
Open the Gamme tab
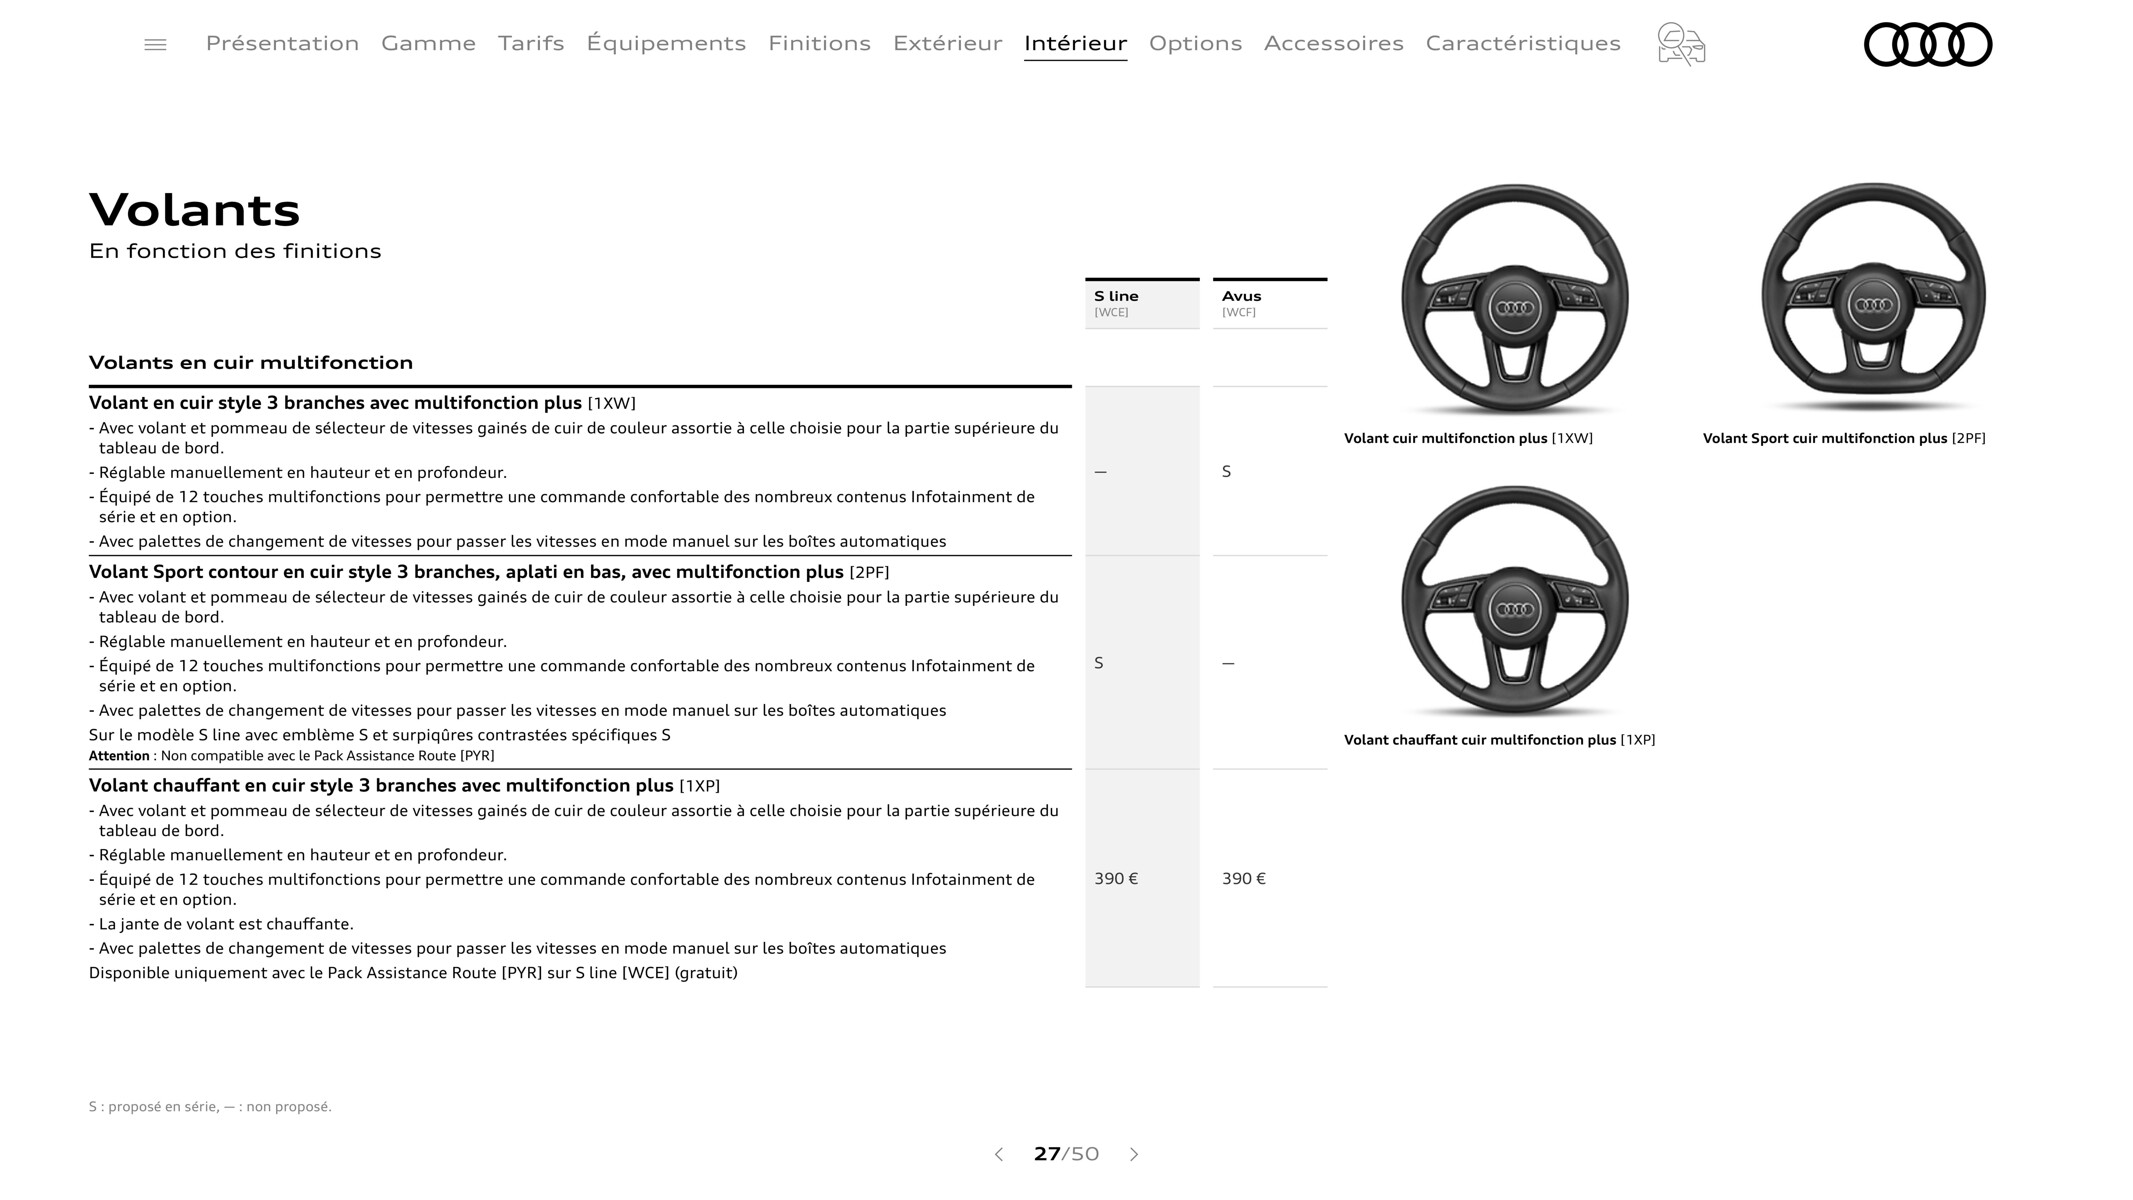coord(428,43)
